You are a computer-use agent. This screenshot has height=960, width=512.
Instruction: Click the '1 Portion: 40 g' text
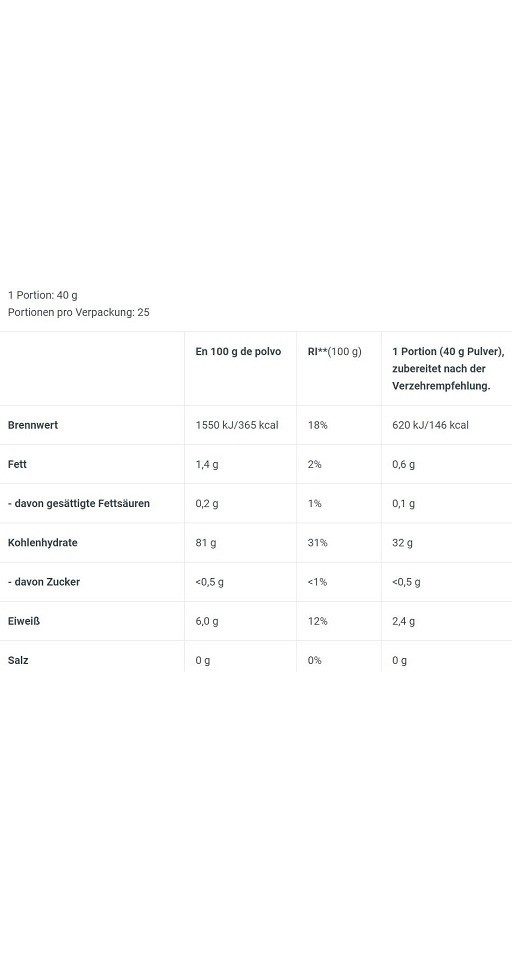[x=43, y=295]
